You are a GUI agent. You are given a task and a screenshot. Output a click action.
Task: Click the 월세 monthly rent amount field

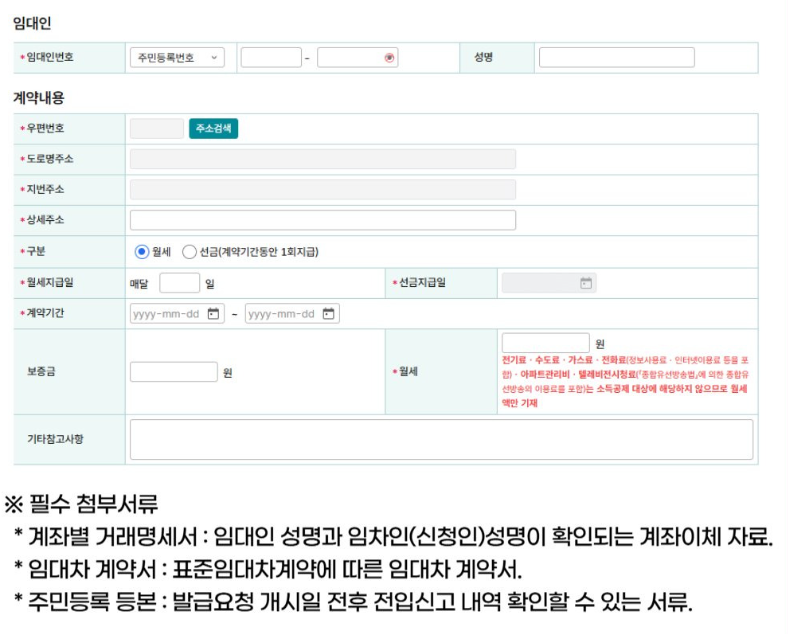coord(545,343)
